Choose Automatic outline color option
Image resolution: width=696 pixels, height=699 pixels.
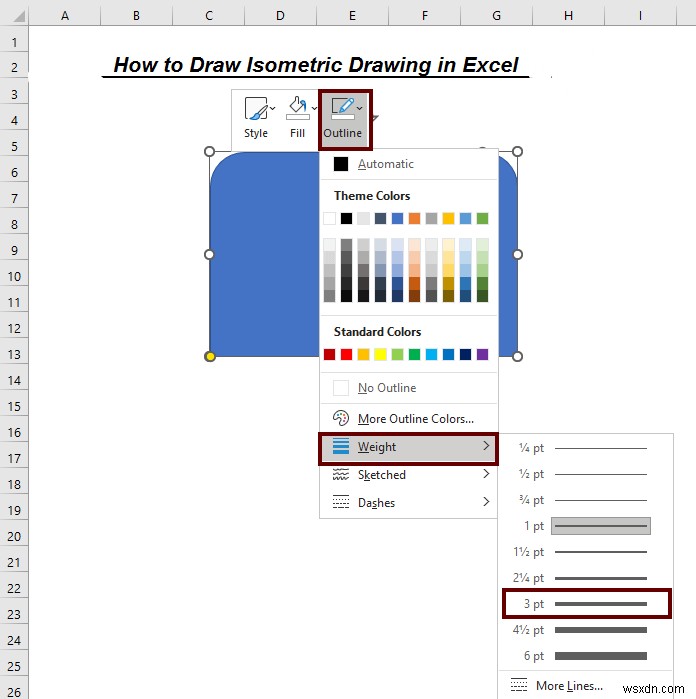pyautogui.click(x=408, y=164)
